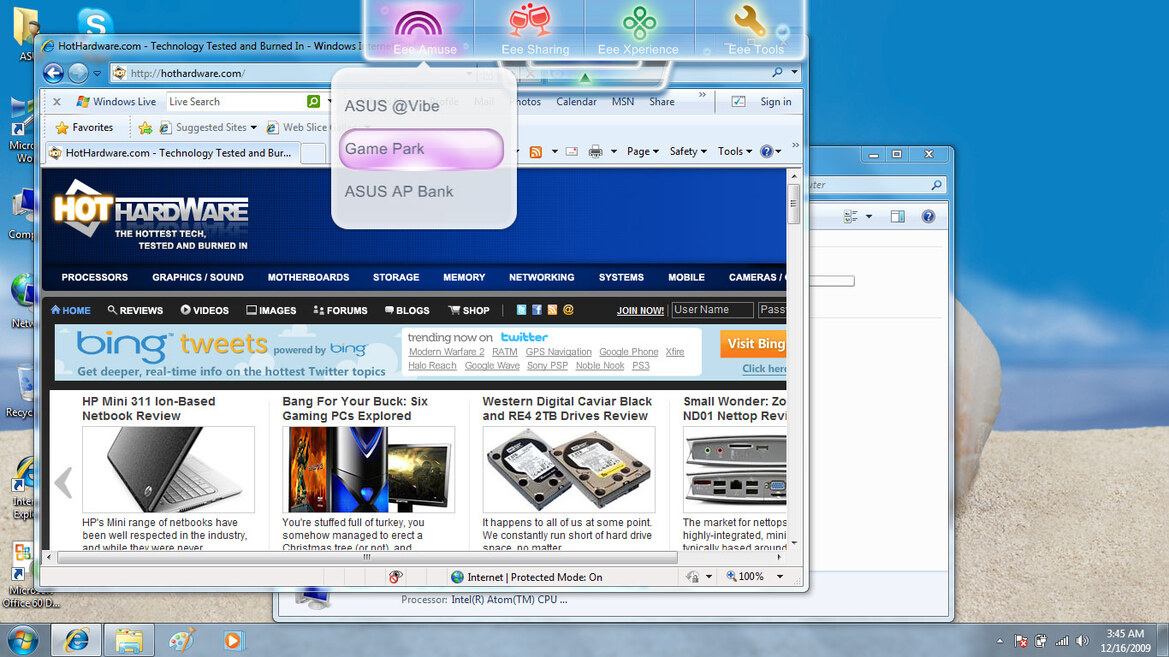Close the Windows Live toolbar
This screenshot has height=657, width=1169.
point(57,101)
